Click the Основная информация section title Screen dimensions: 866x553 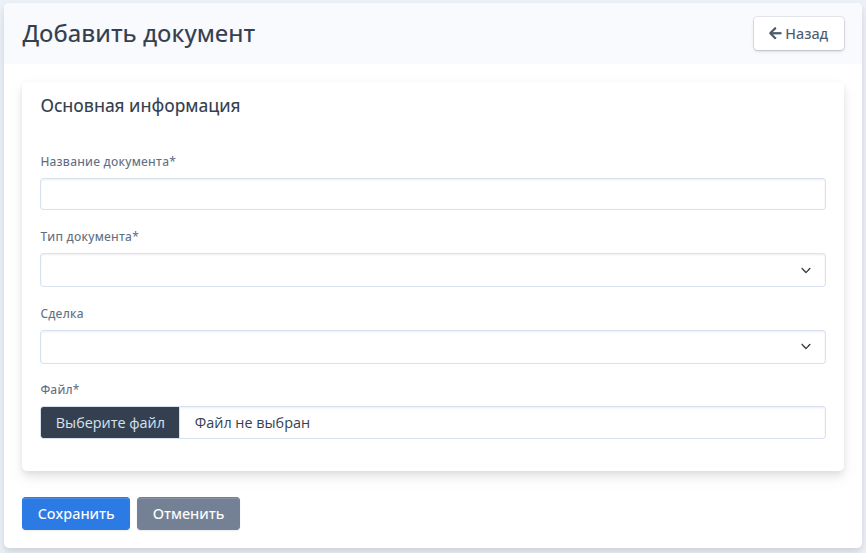(140, 105)
